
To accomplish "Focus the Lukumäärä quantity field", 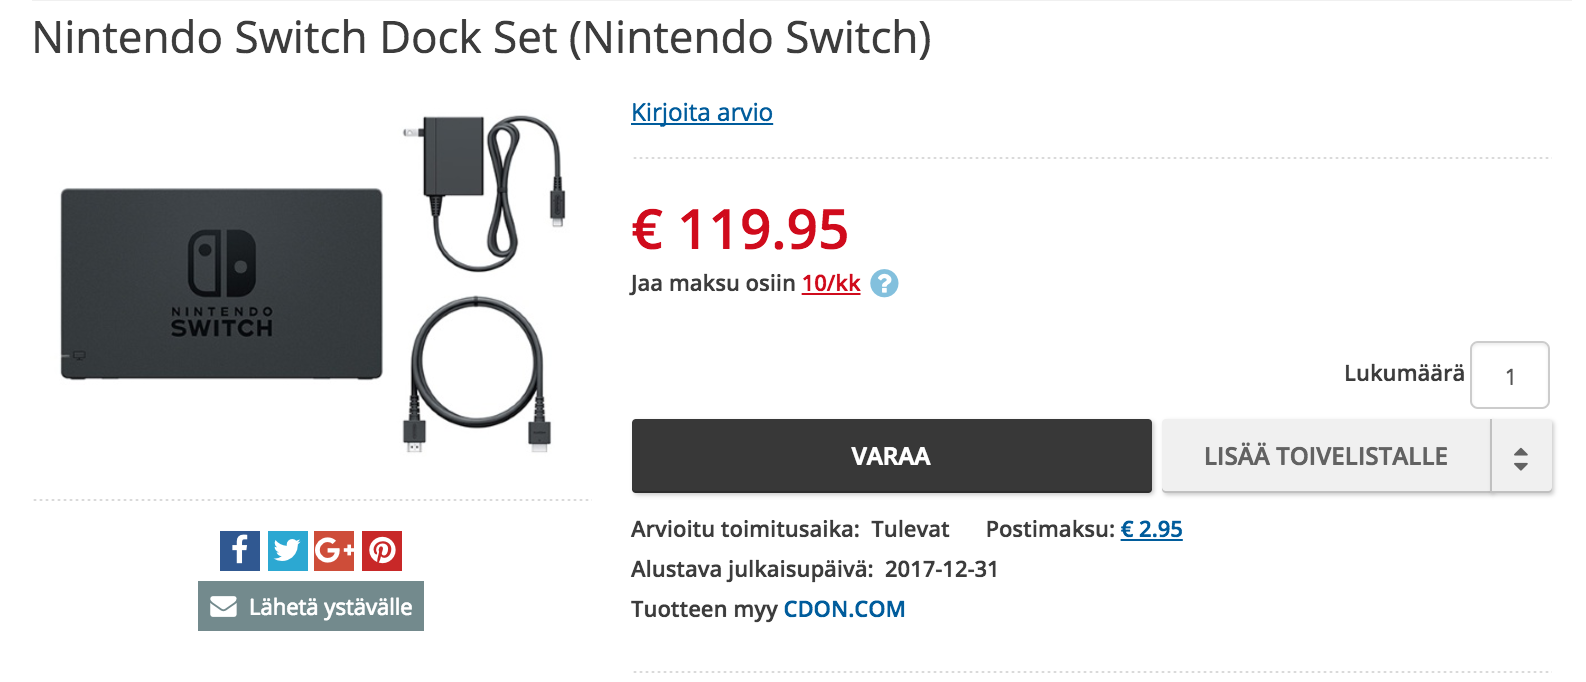I will click(1509, 376).
